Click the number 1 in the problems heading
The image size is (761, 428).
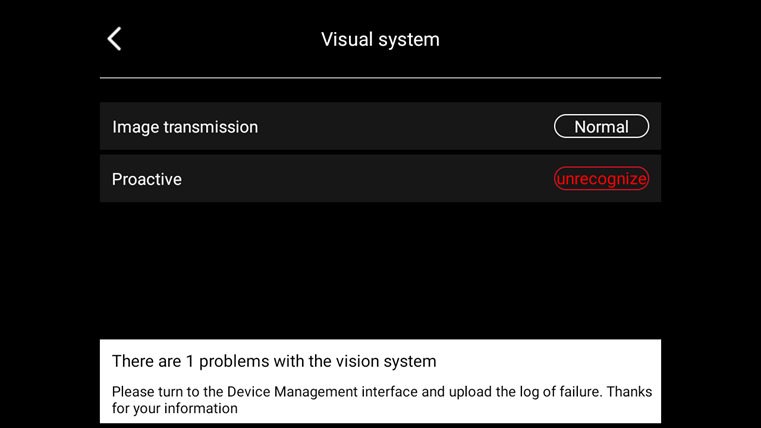coord(190,362)
